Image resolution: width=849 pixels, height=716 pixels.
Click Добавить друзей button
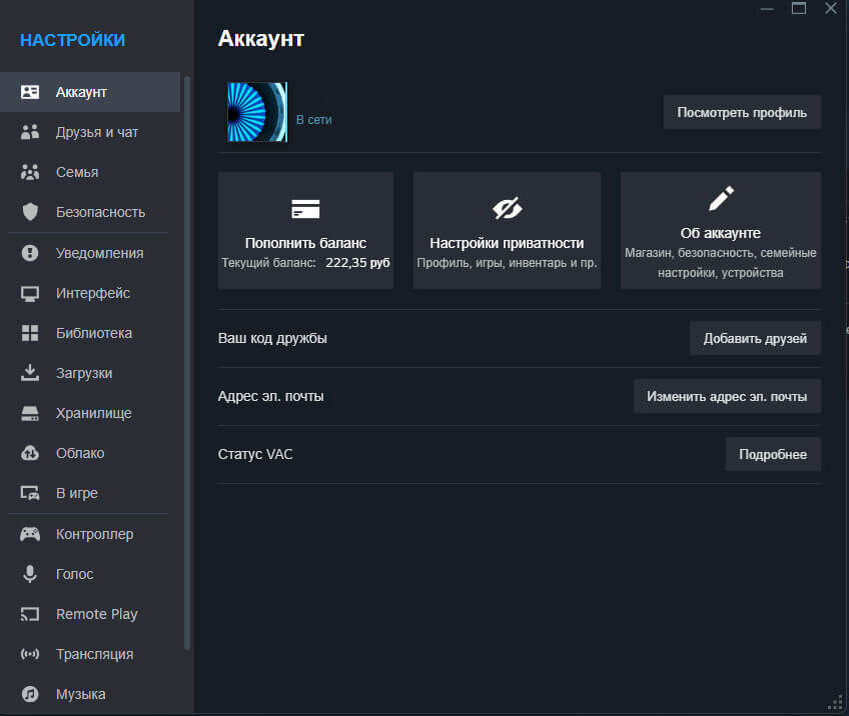coord(755,338)
